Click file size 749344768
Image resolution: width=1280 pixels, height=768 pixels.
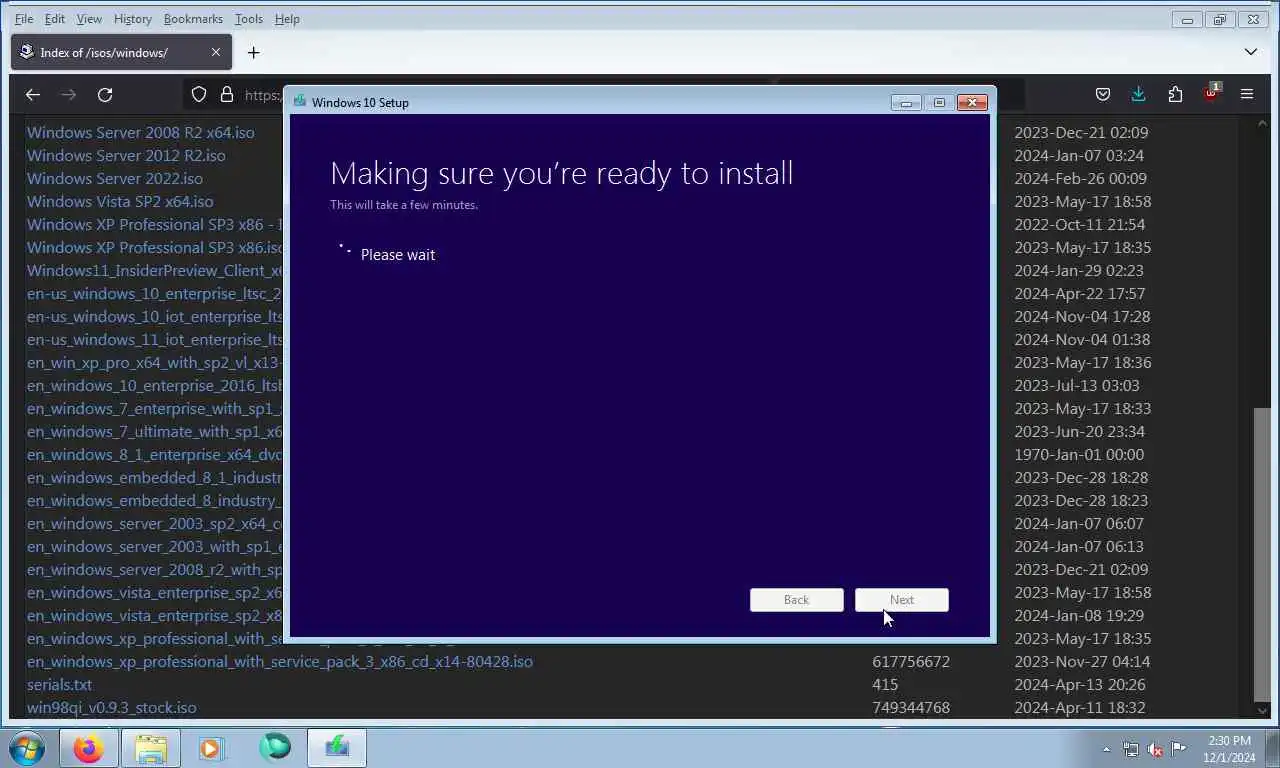point(911,707)
